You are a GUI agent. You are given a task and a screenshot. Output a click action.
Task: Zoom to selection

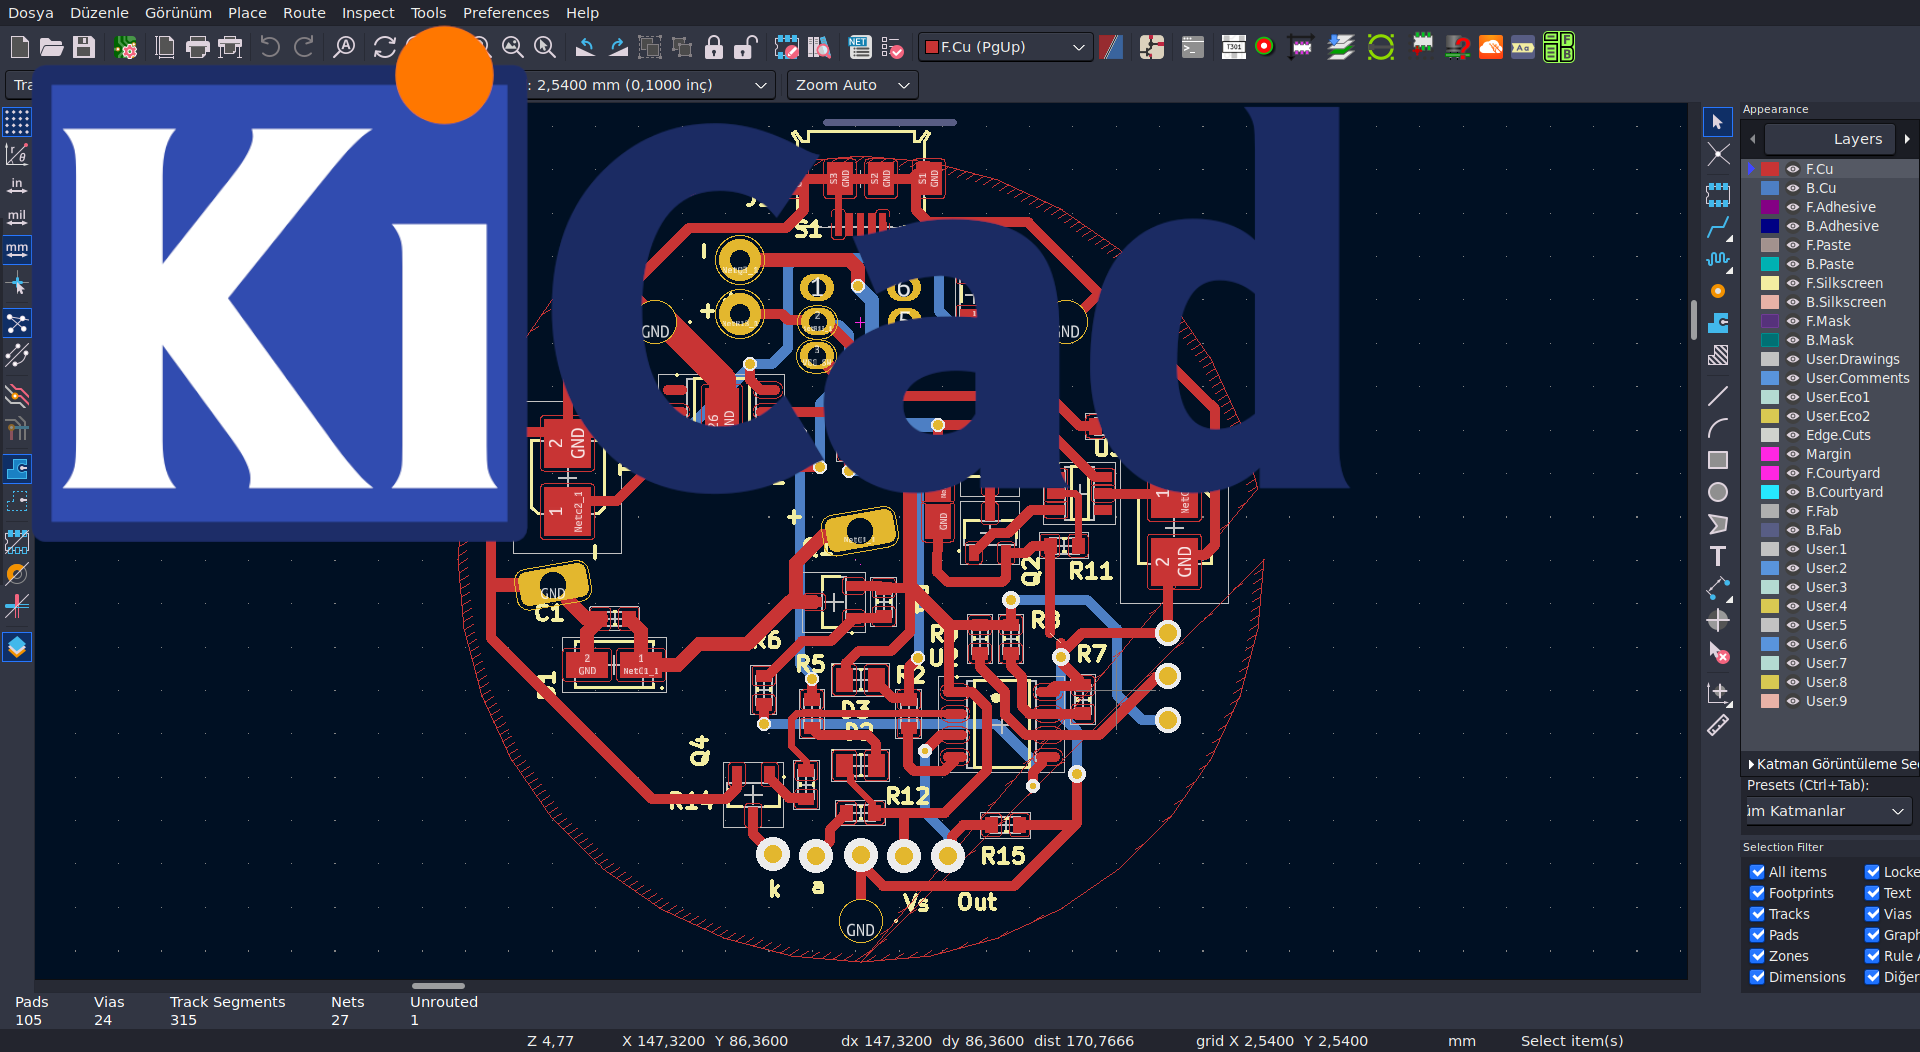pyautogui.click(x=545, y=47)
